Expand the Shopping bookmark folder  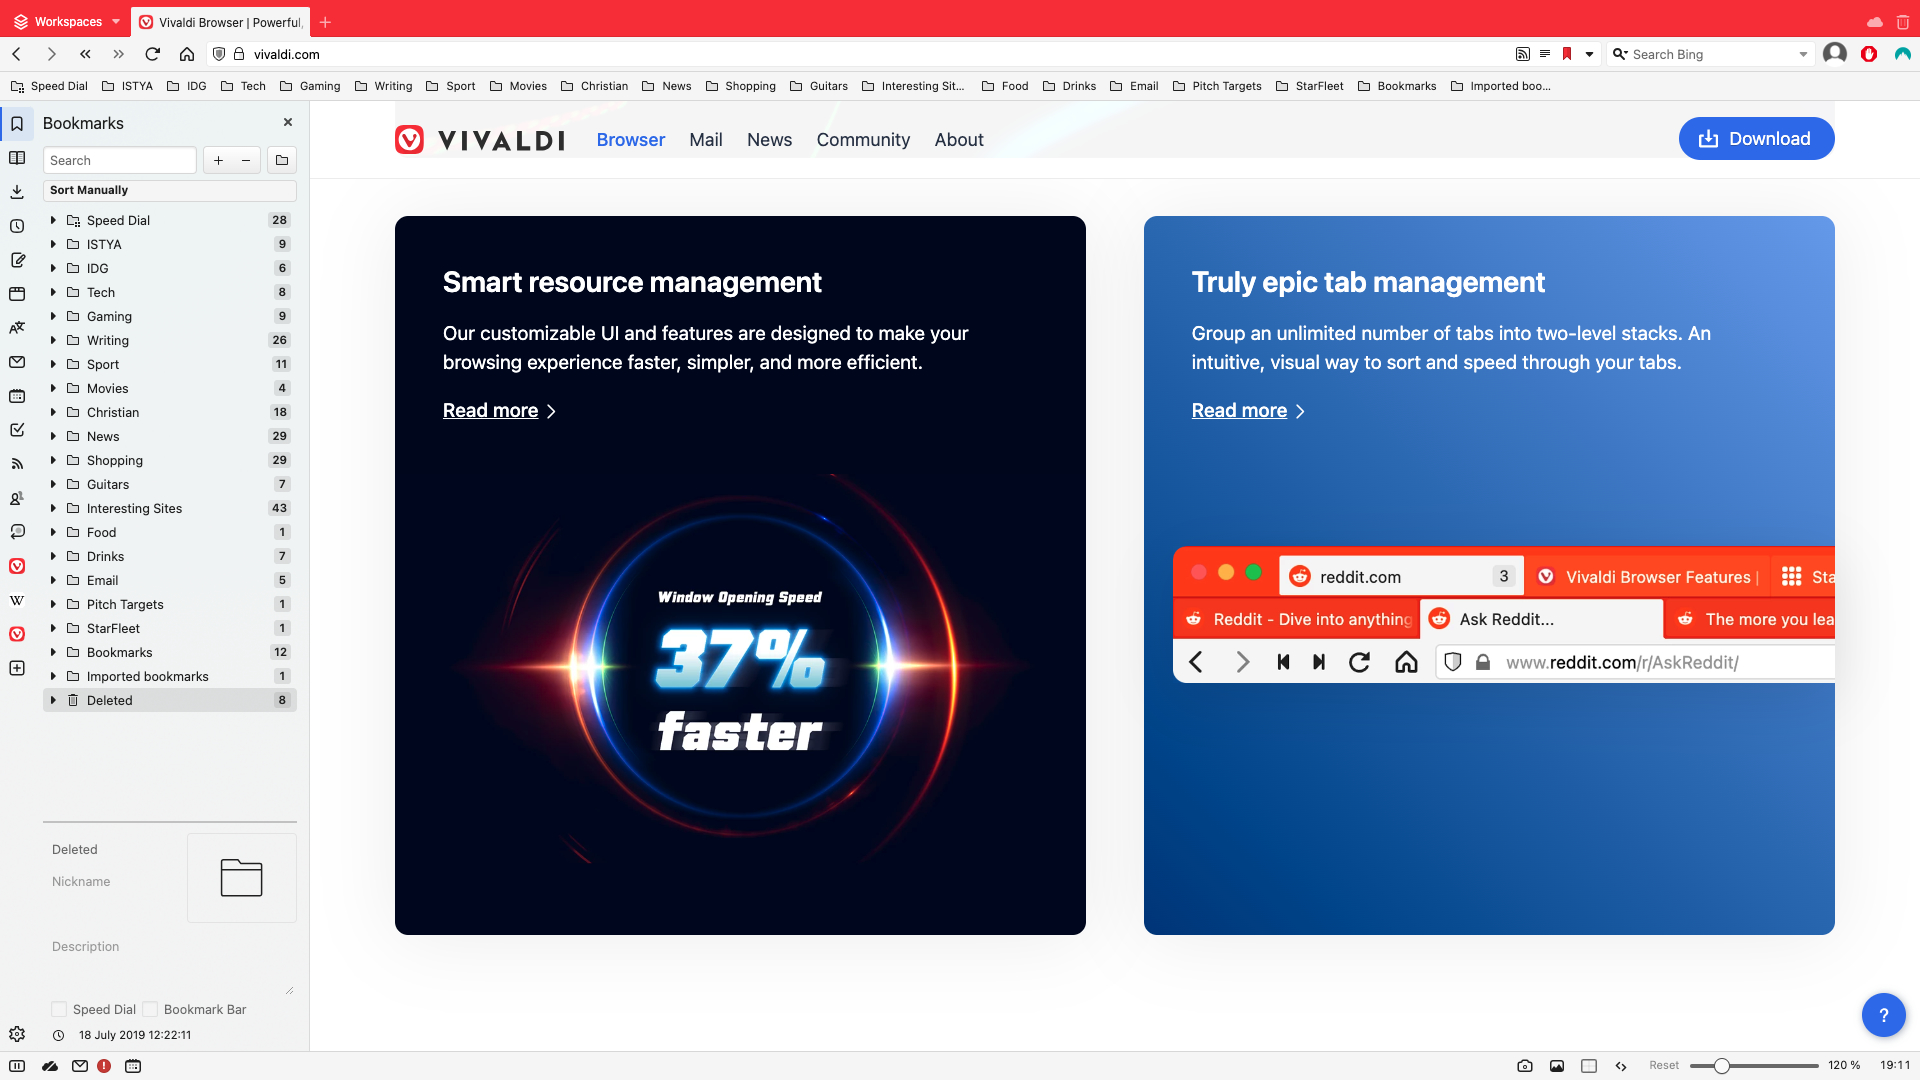[x=53, y=460]
